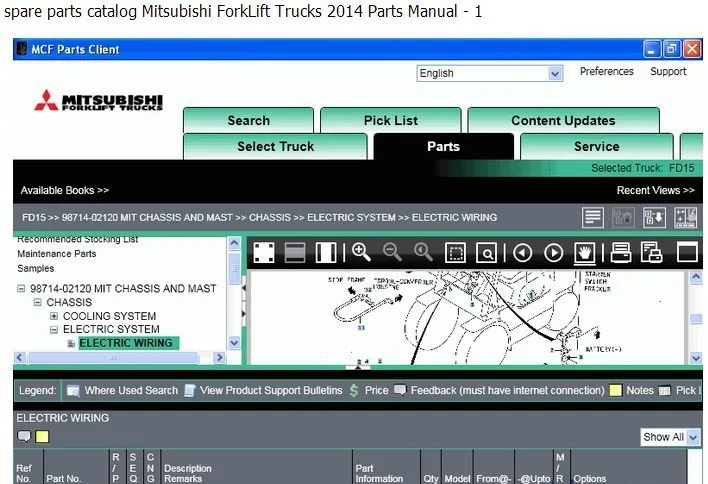708x484 pixels.
Task: Open the Select Truck tab
Action: 275,146
